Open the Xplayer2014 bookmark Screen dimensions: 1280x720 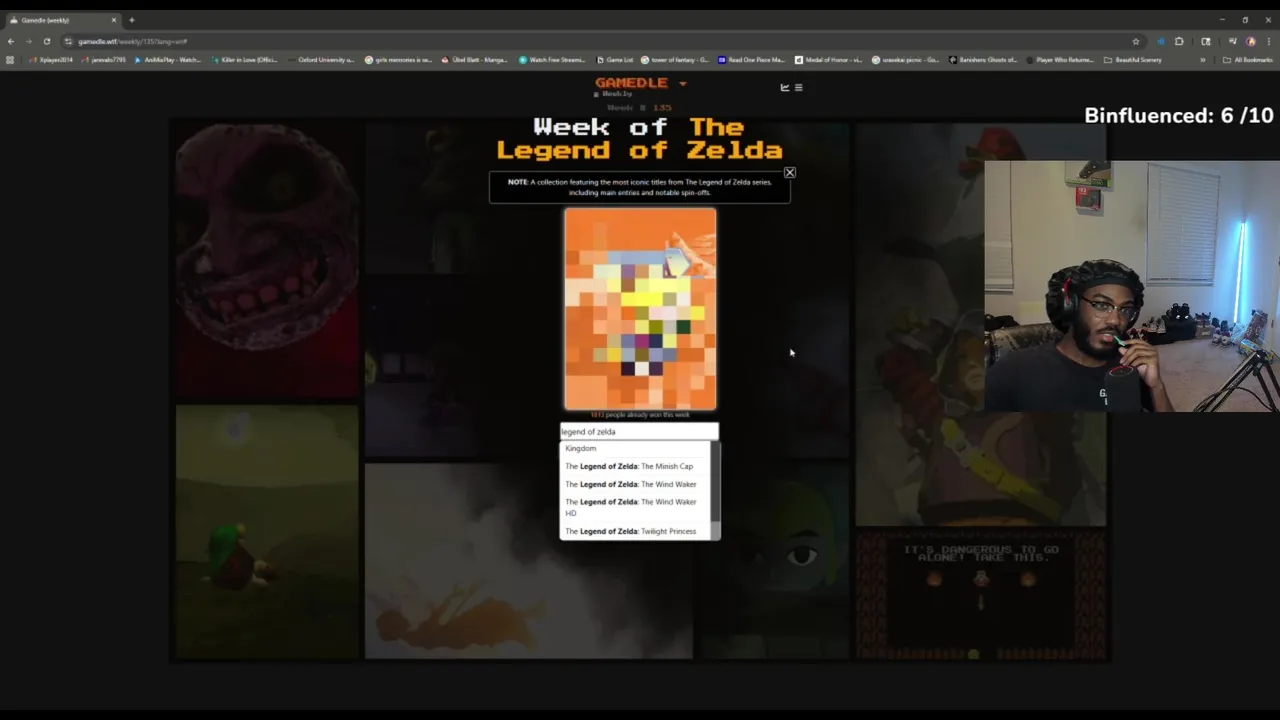click(52, 60)
